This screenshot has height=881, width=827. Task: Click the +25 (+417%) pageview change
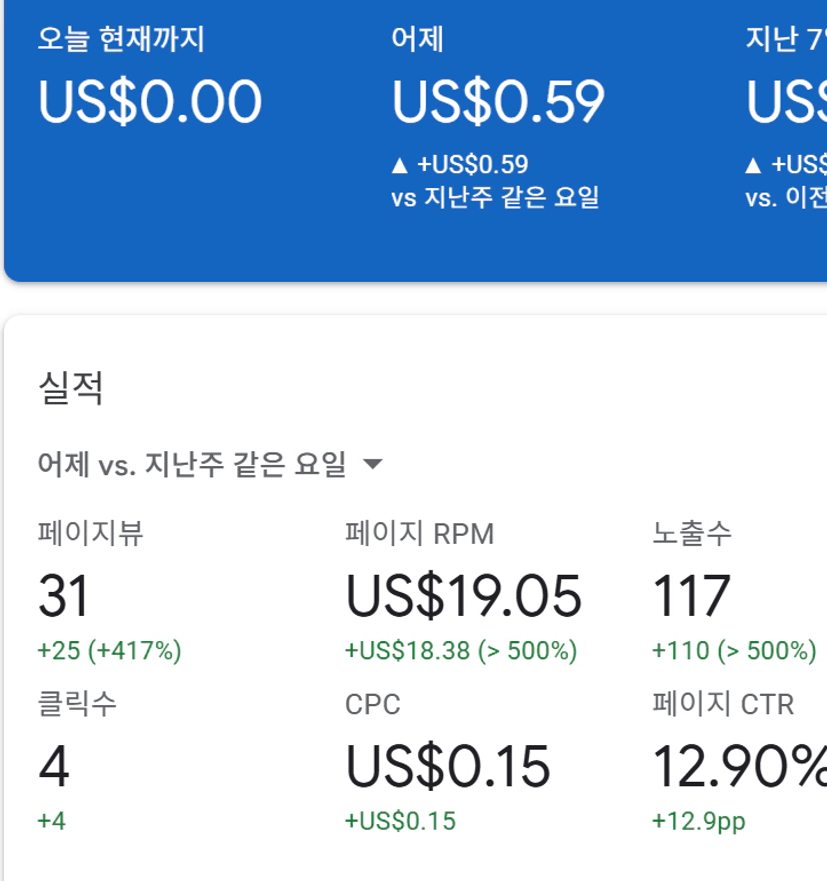(109, 651)
